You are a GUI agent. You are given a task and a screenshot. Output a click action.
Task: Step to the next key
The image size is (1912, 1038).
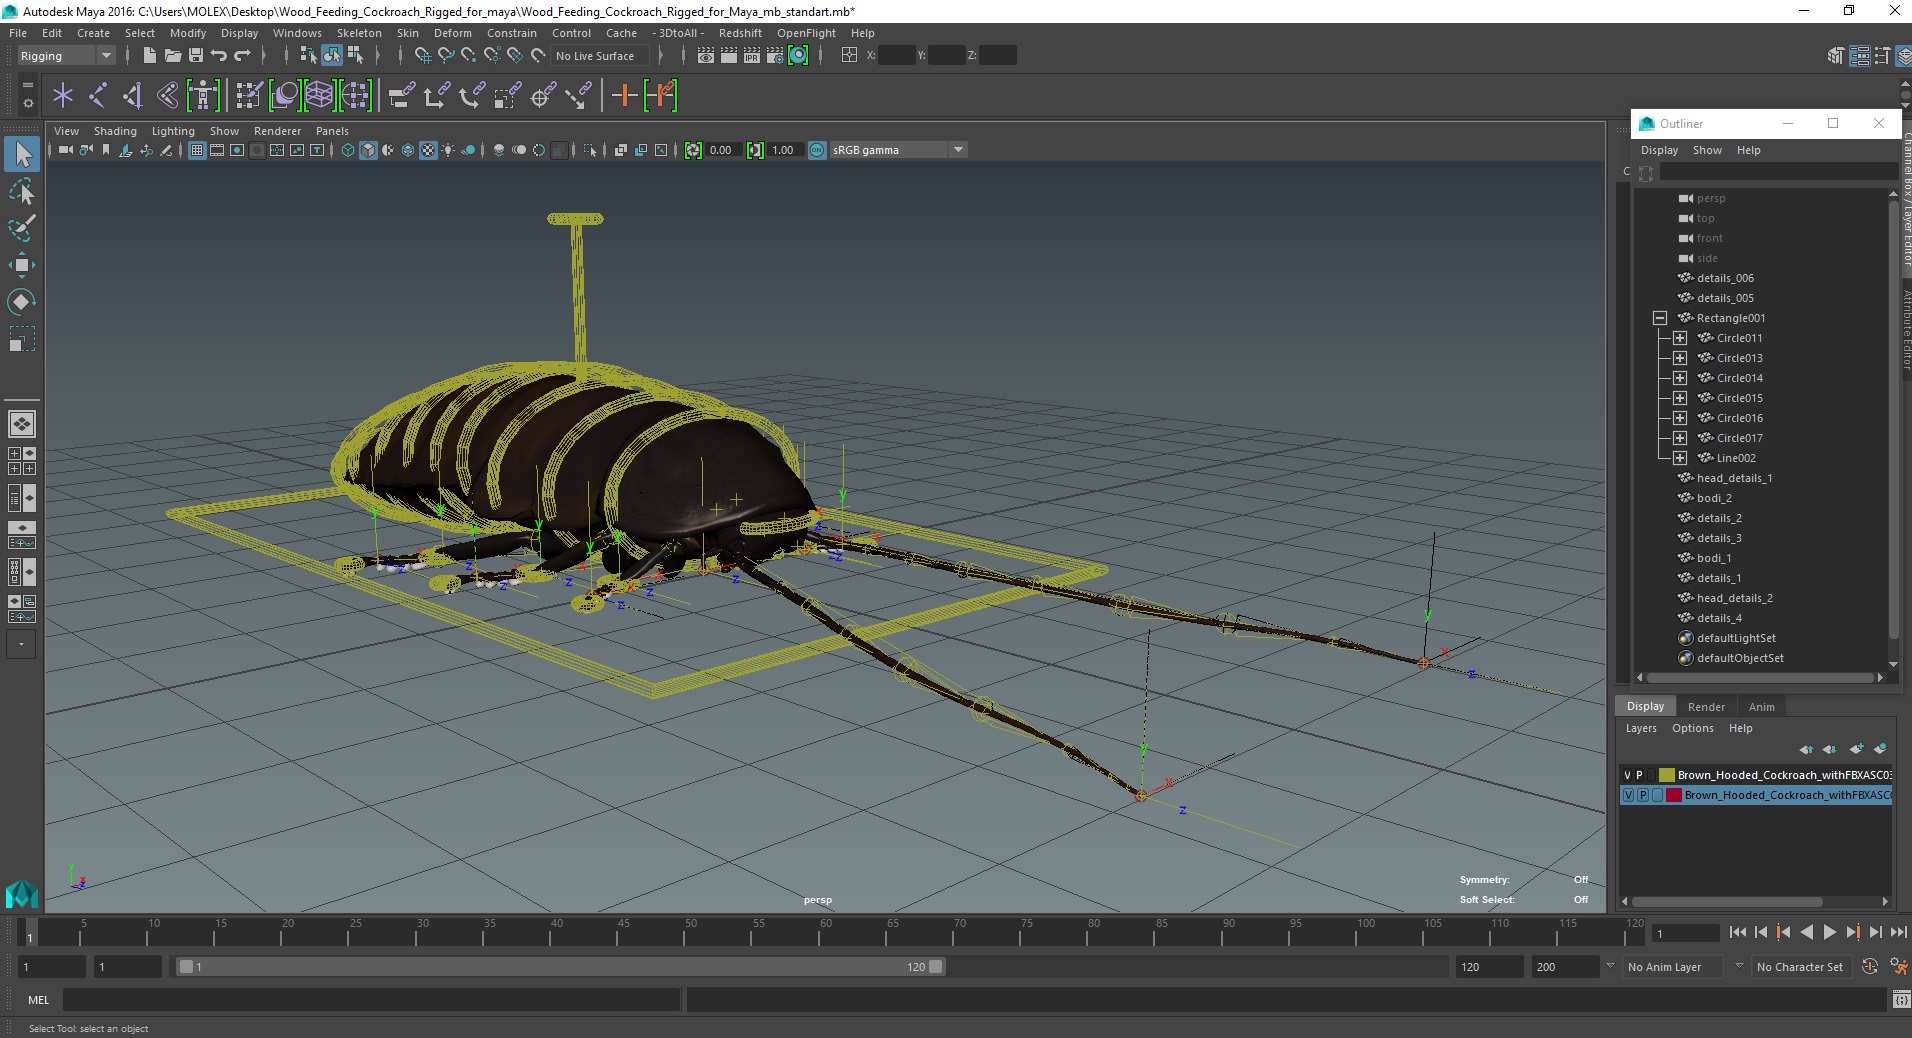point(1852,932)
